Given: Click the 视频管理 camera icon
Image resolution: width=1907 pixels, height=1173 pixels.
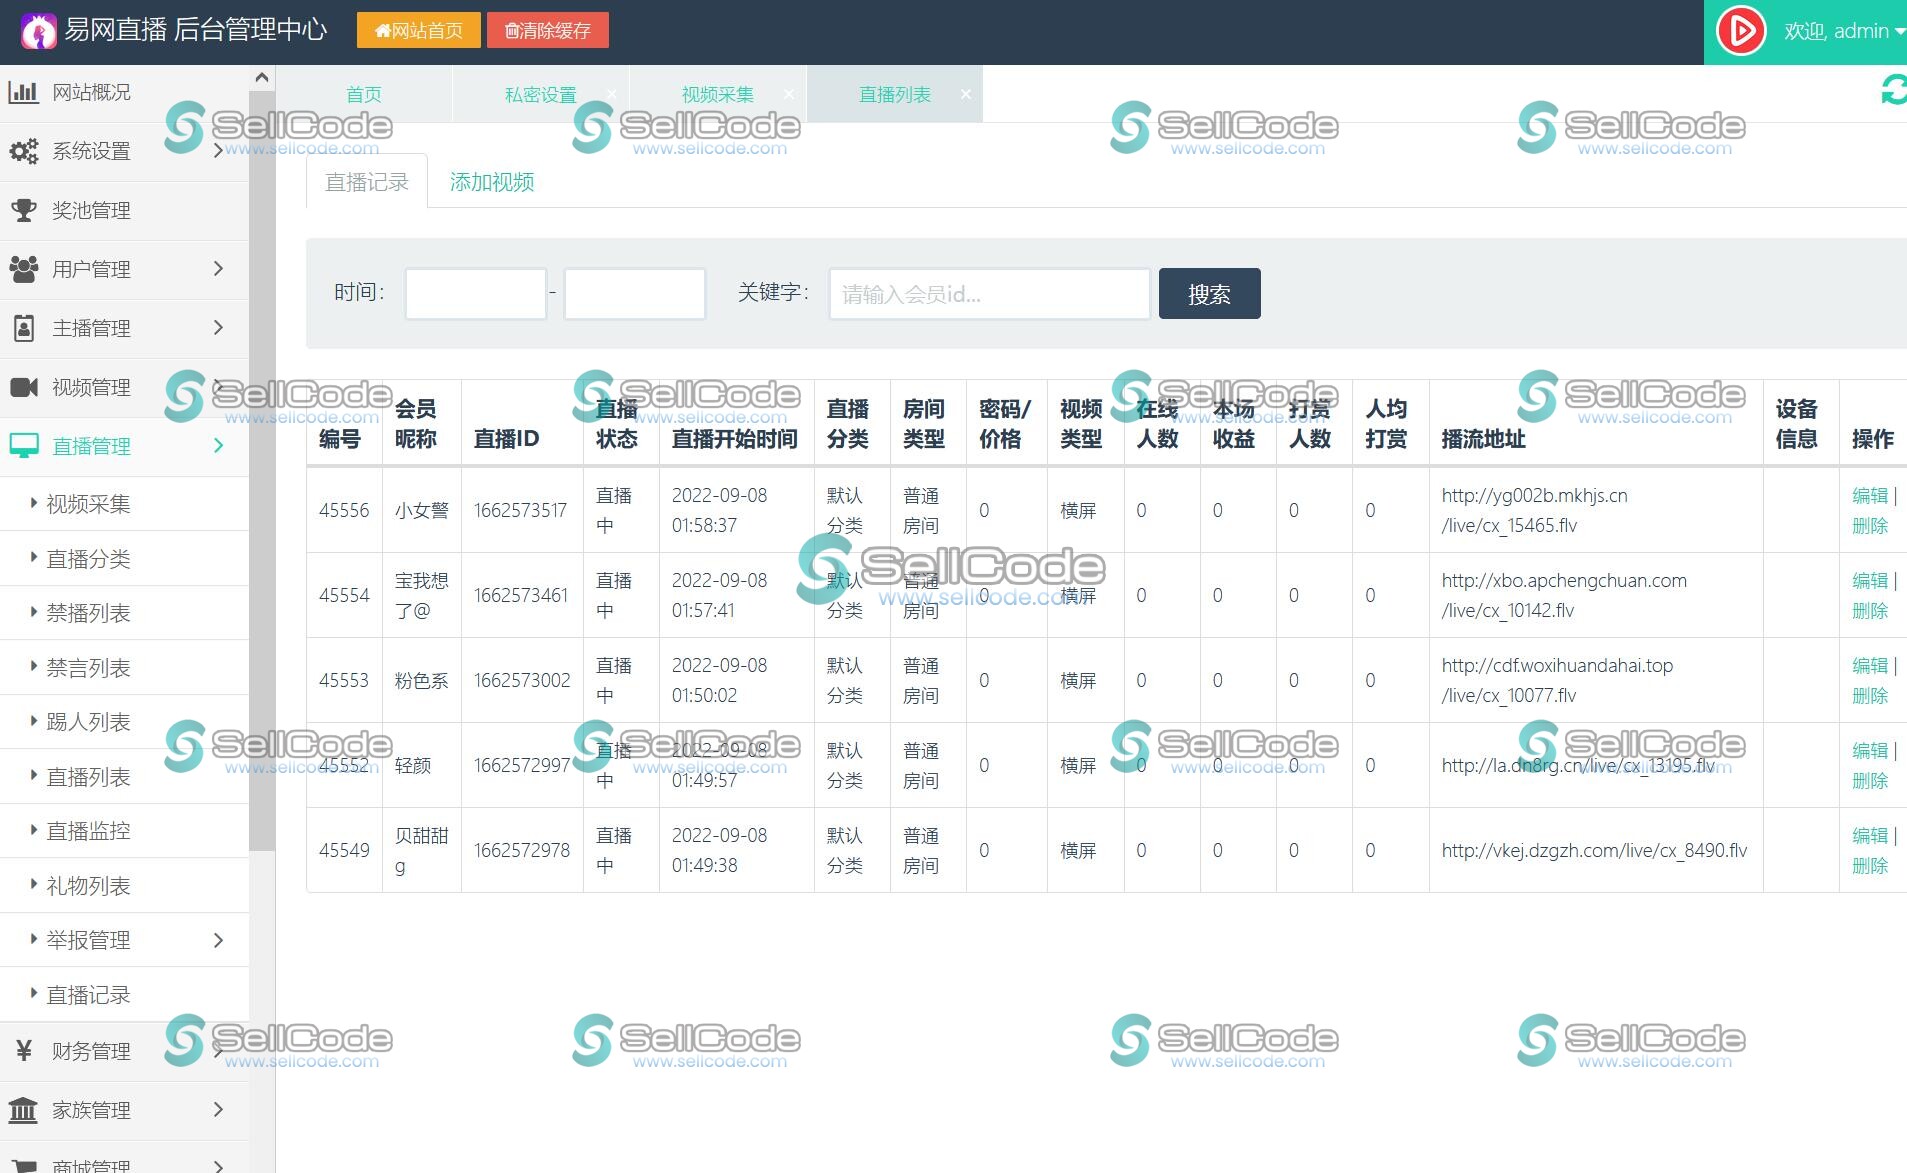Looking at the screenshot, I should [23, 387].
